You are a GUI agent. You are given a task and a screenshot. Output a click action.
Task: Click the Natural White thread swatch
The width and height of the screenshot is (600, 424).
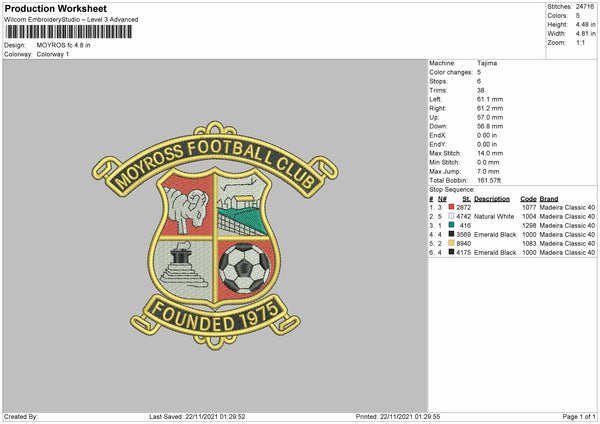[452, 216]
